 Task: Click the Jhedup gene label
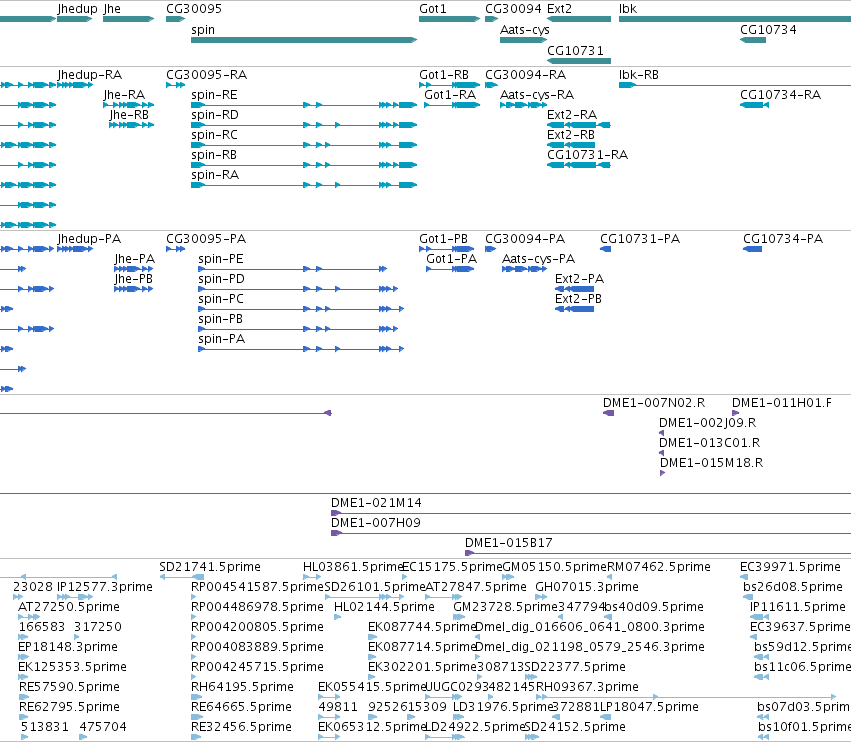(77, 9)
